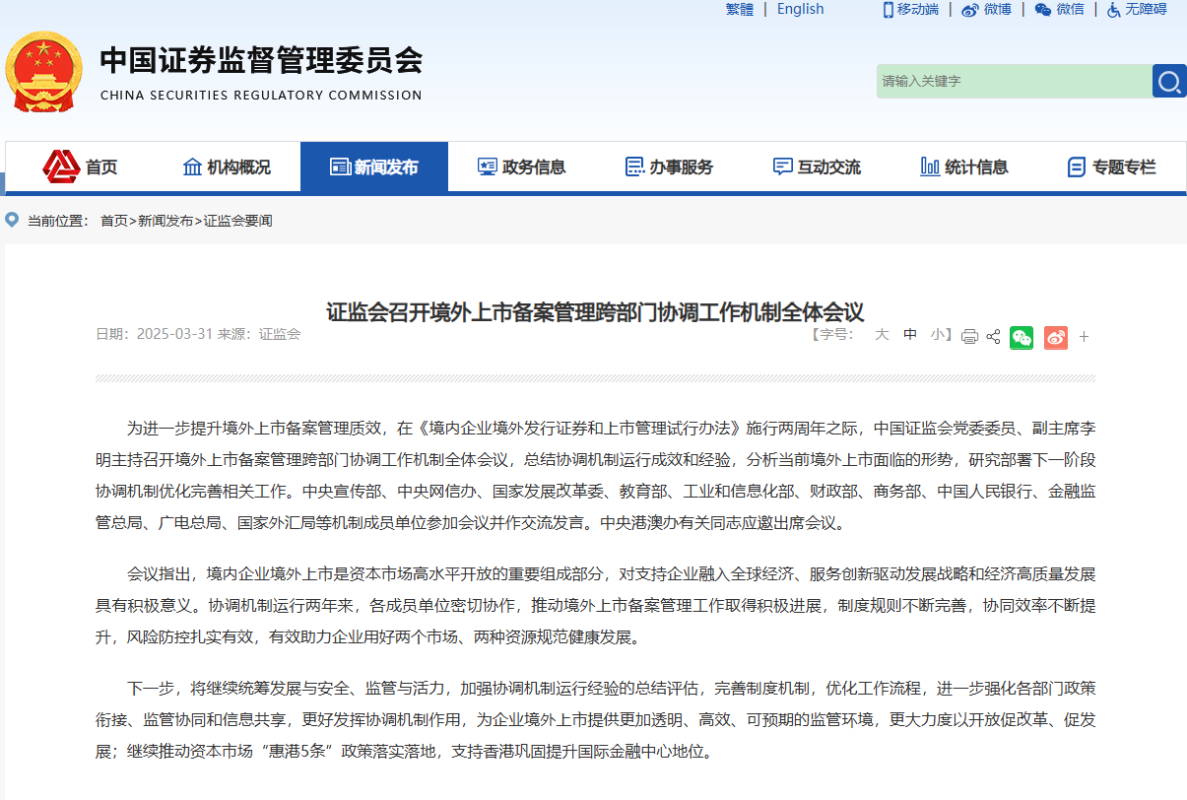
Task: Click the search magnifier button
Action: (x=1168, y=81)
